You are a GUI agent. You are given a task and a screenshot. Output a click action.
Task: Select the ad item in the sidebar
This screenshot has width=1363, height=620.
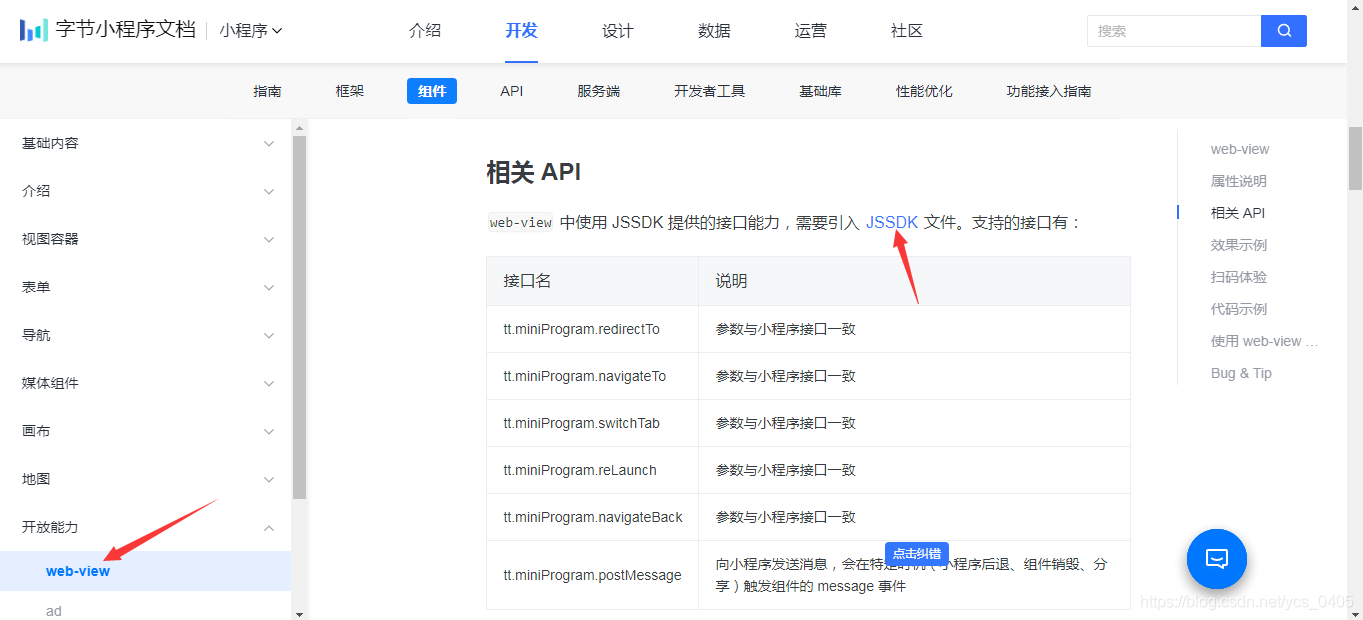pos(53,610)
